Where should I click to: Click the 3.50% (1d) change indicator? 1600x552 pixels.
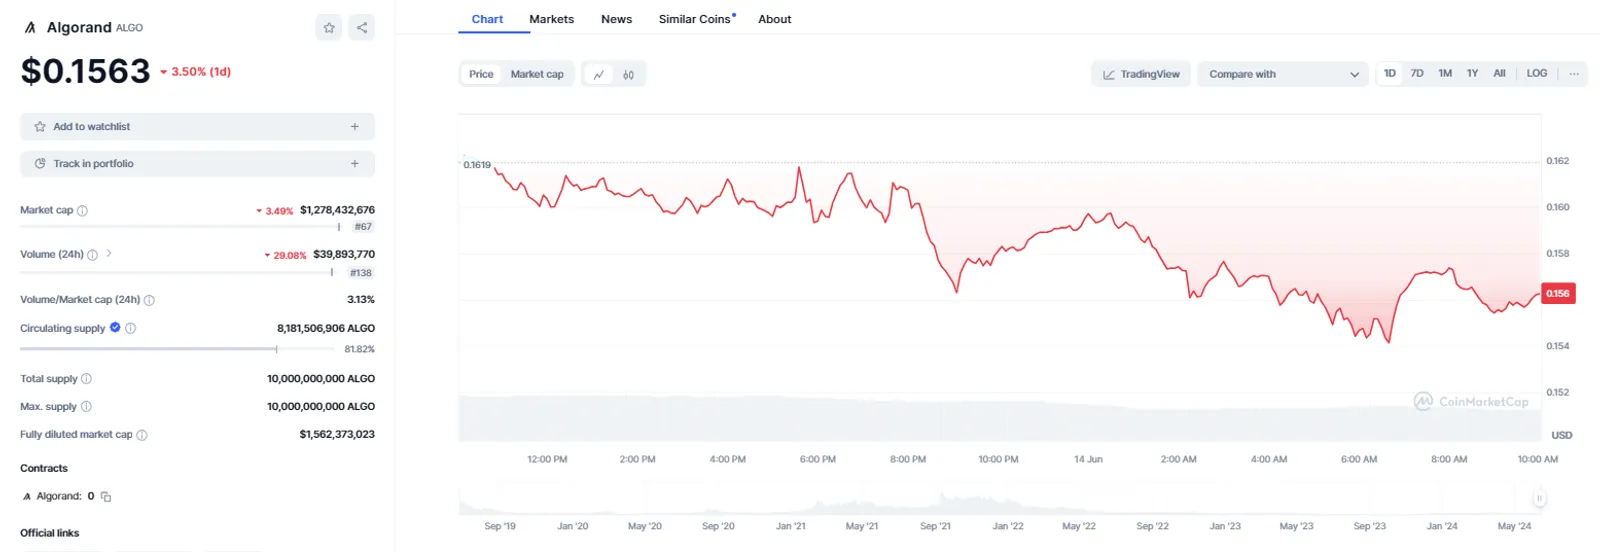[x=195, y=72]
